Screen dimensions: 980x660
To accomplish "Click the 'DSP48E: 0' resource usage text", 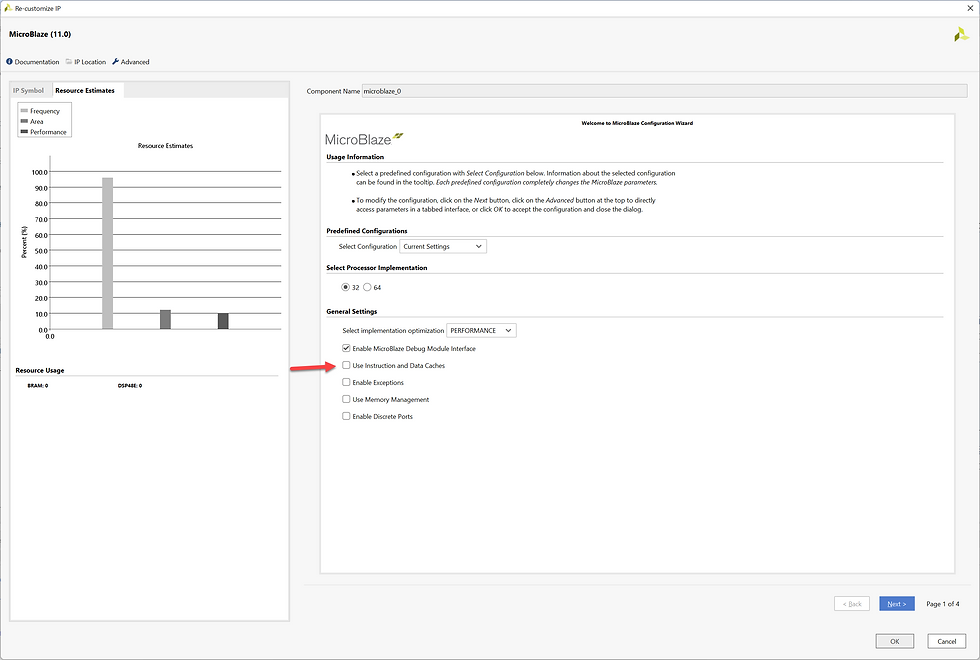I will (130, 386).
